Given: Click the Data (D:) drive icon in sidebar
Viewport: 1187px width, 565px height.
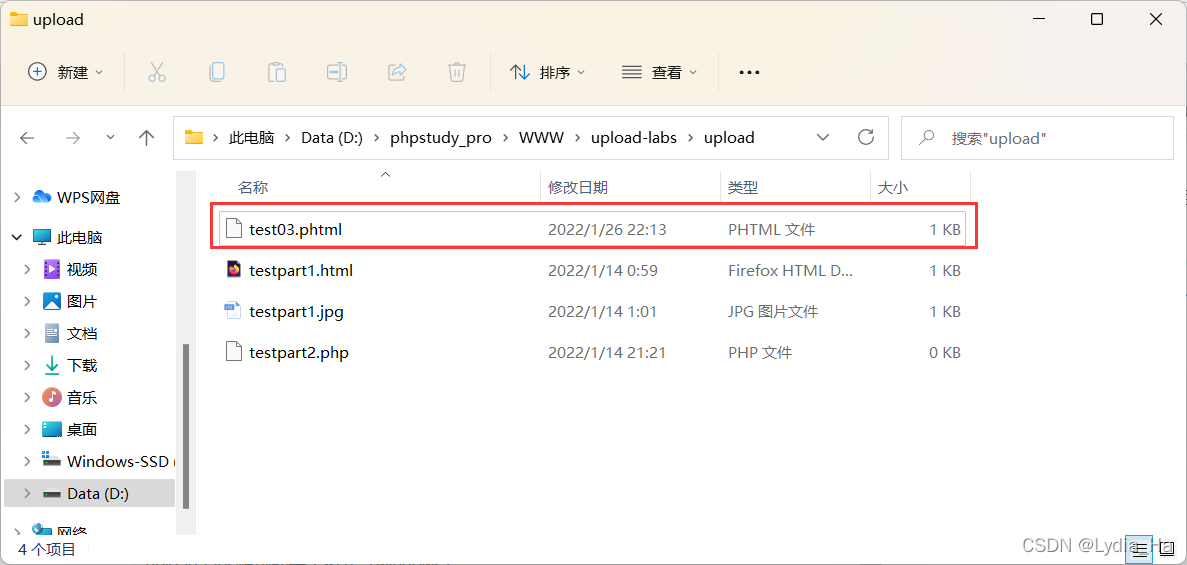Looking at the screenshot, I should point(51,494).
